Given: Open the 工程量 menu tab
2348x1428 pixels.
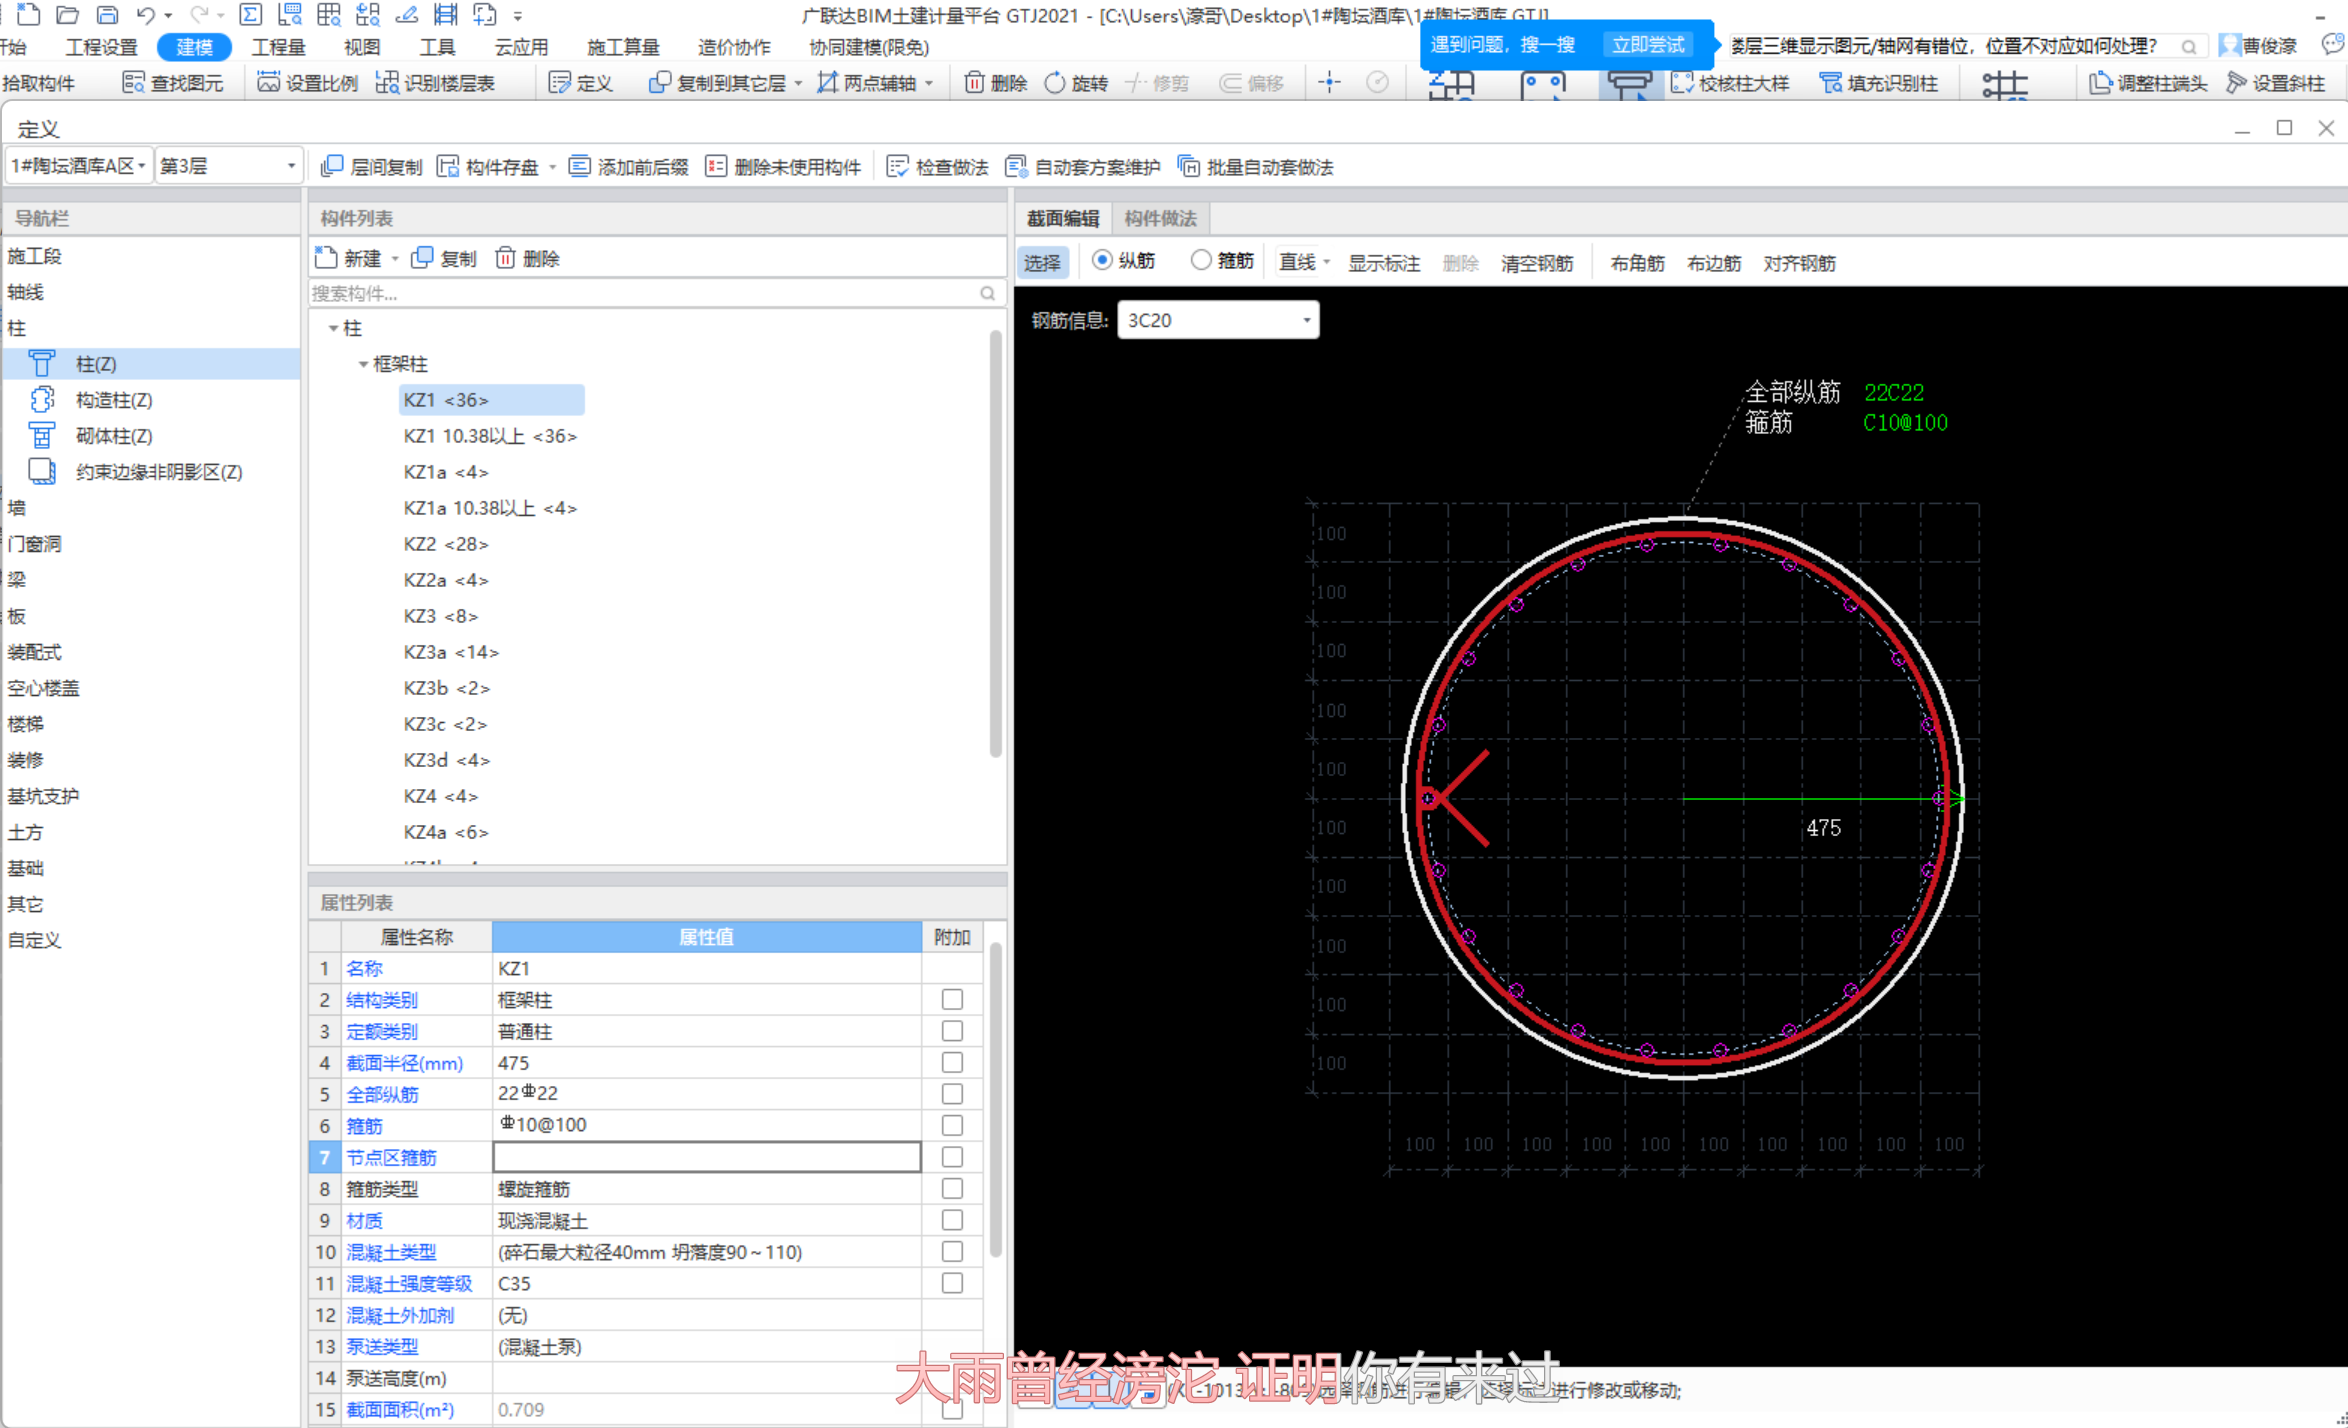Looking at the screenshot, I should click(x=278, y=47).
